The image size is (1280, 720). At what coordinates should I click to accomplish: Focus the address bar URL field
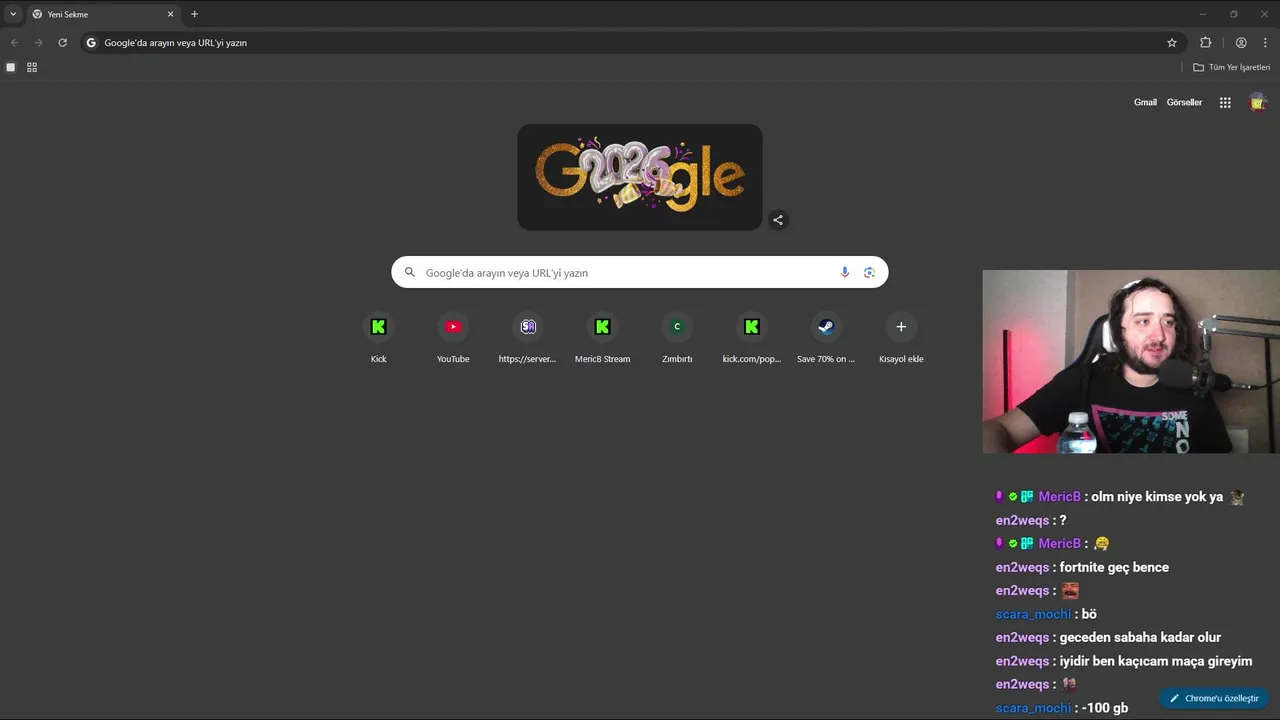pos(632,43)
